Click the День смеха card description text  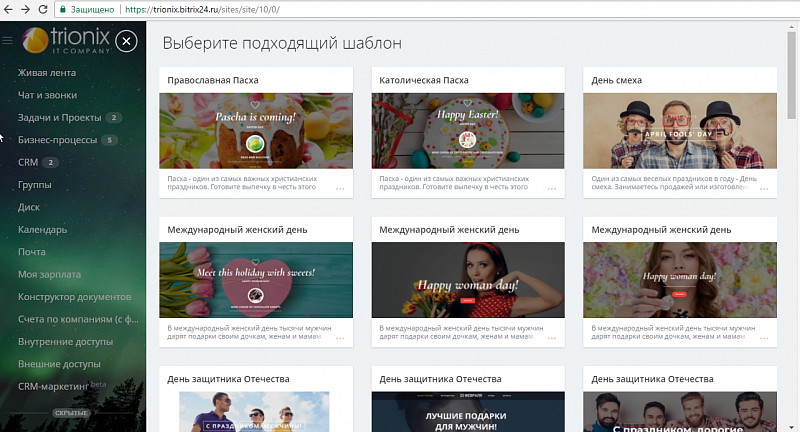click(673, 183)
